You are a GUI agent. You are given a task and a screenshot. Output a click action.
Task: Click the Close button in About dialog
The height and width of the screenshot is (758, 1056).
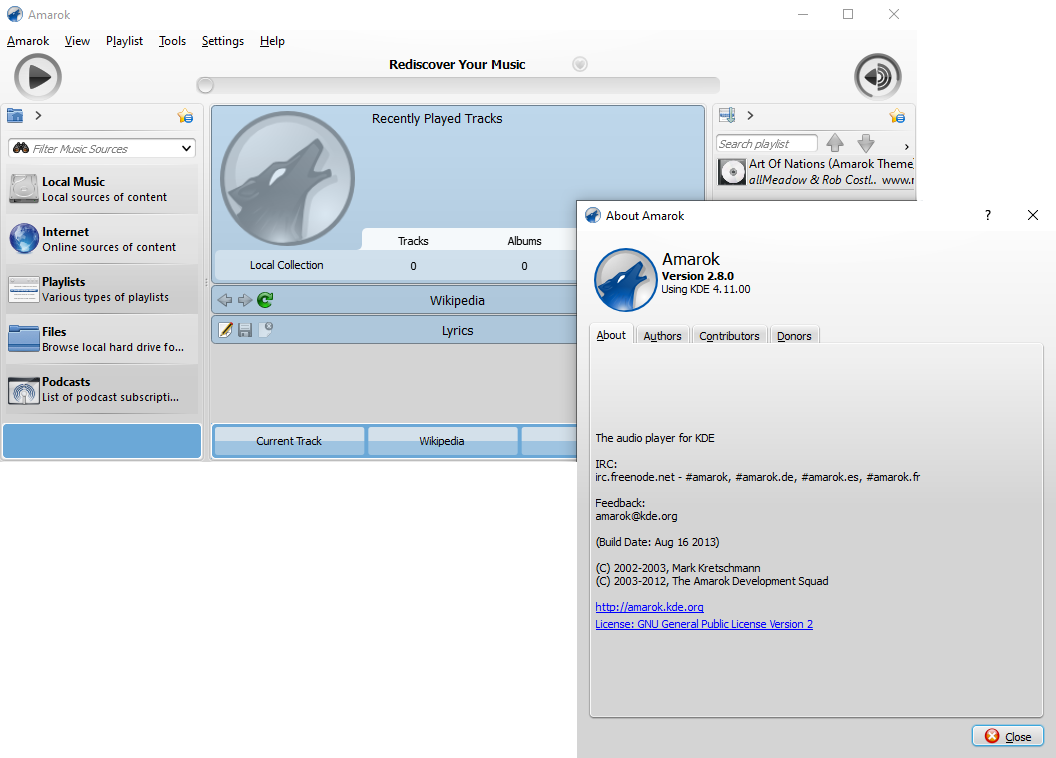pyautogui.click(x=1008, y=736)
